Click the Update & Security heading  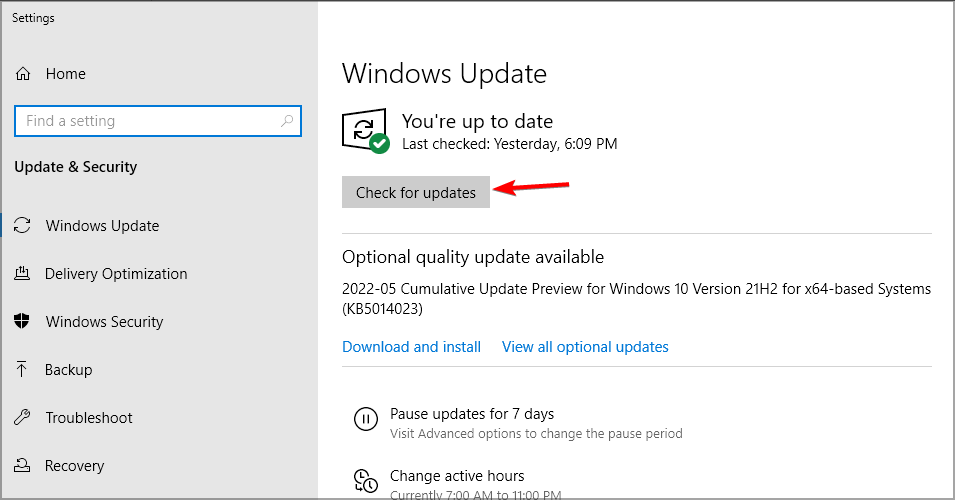click(x=76, y=167)
